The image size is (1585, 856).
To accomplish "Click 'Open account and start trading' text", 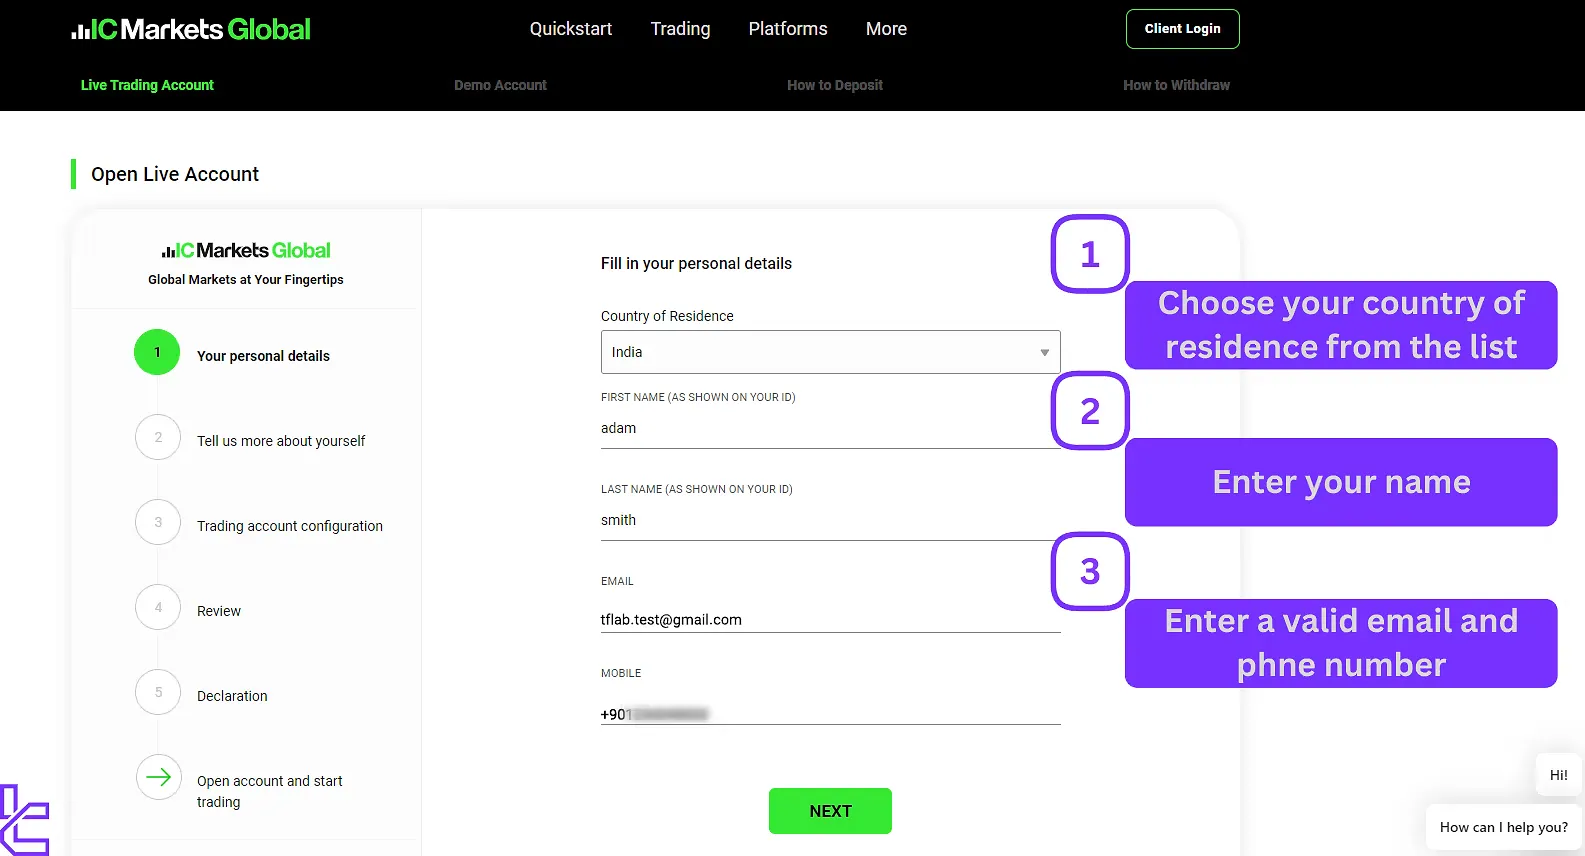I will (x=270, y=791).
